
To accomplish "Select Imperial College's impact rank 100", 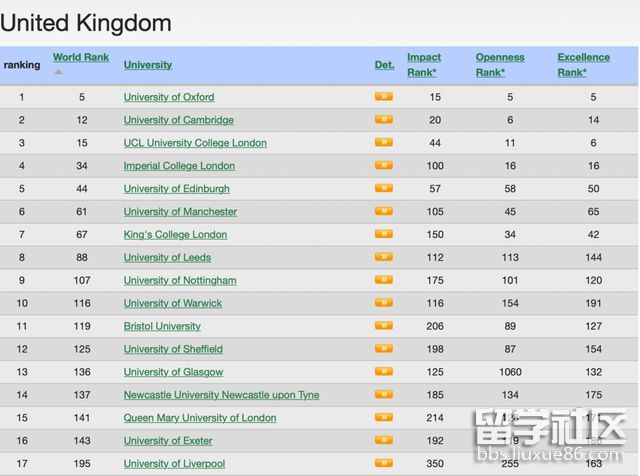I will (435, 166).
